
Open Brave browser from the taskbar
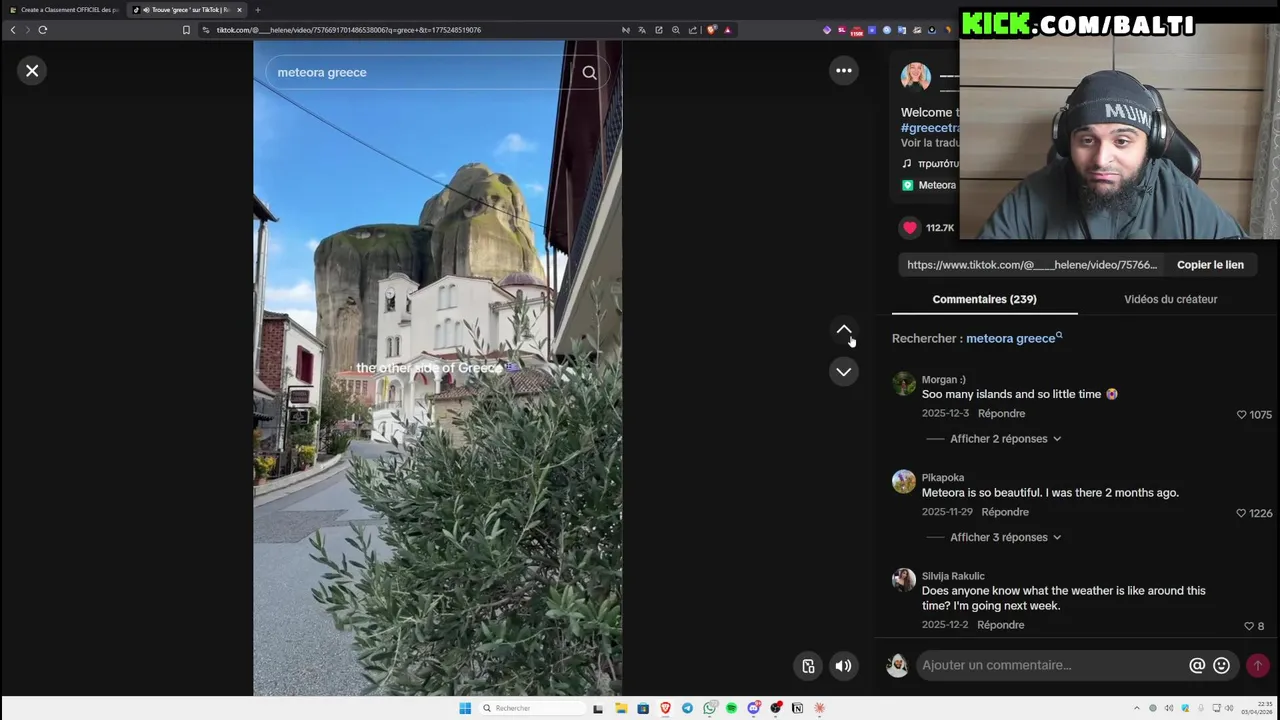tap(665, 708)
